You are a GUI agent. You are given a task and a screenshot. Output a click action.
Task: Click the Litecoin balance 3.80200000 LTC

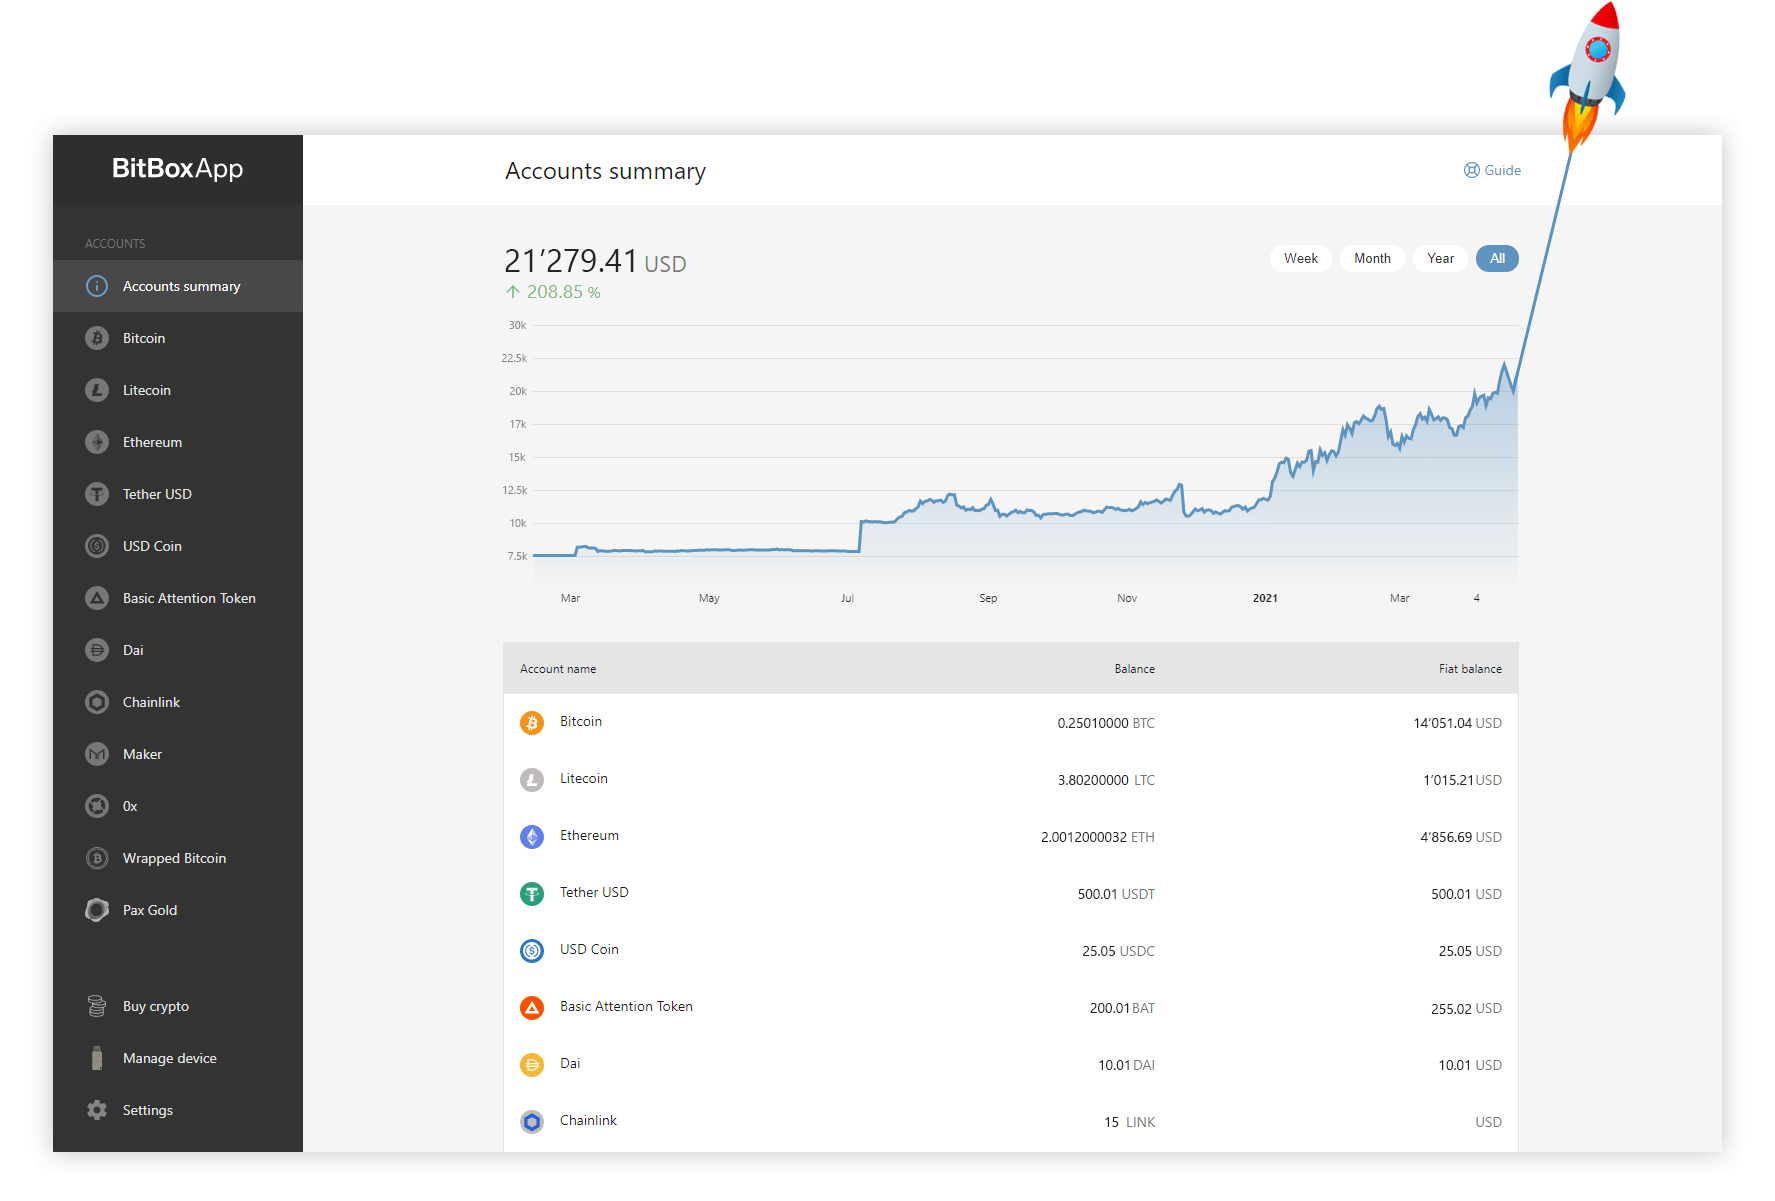(1106, 780)
